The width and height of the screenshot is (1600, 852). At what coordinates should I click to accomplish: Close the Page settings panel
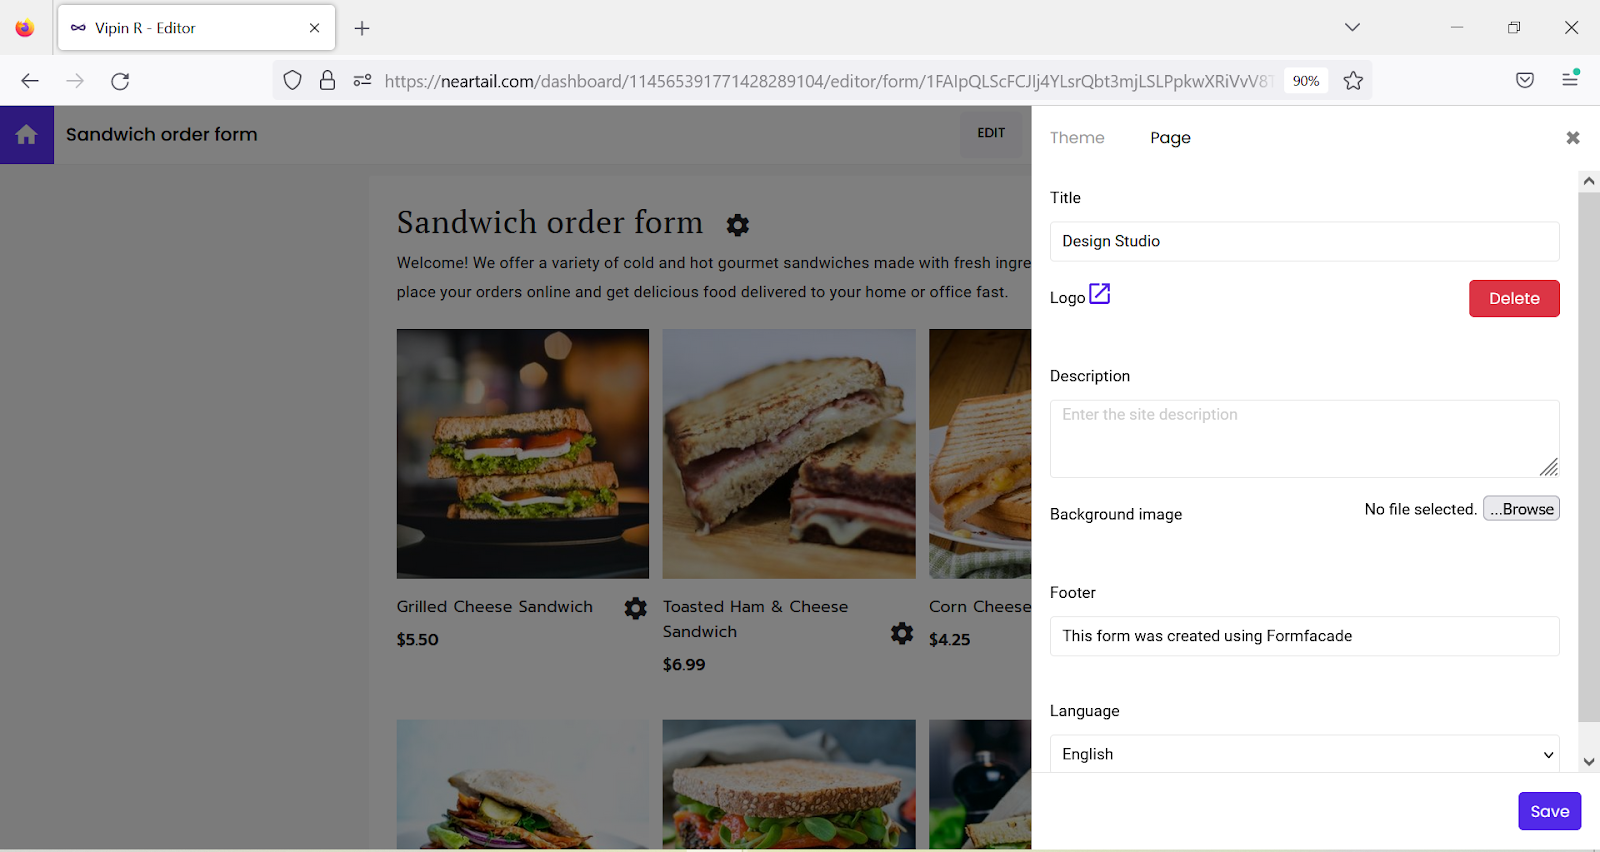[x=1573, y=137]
